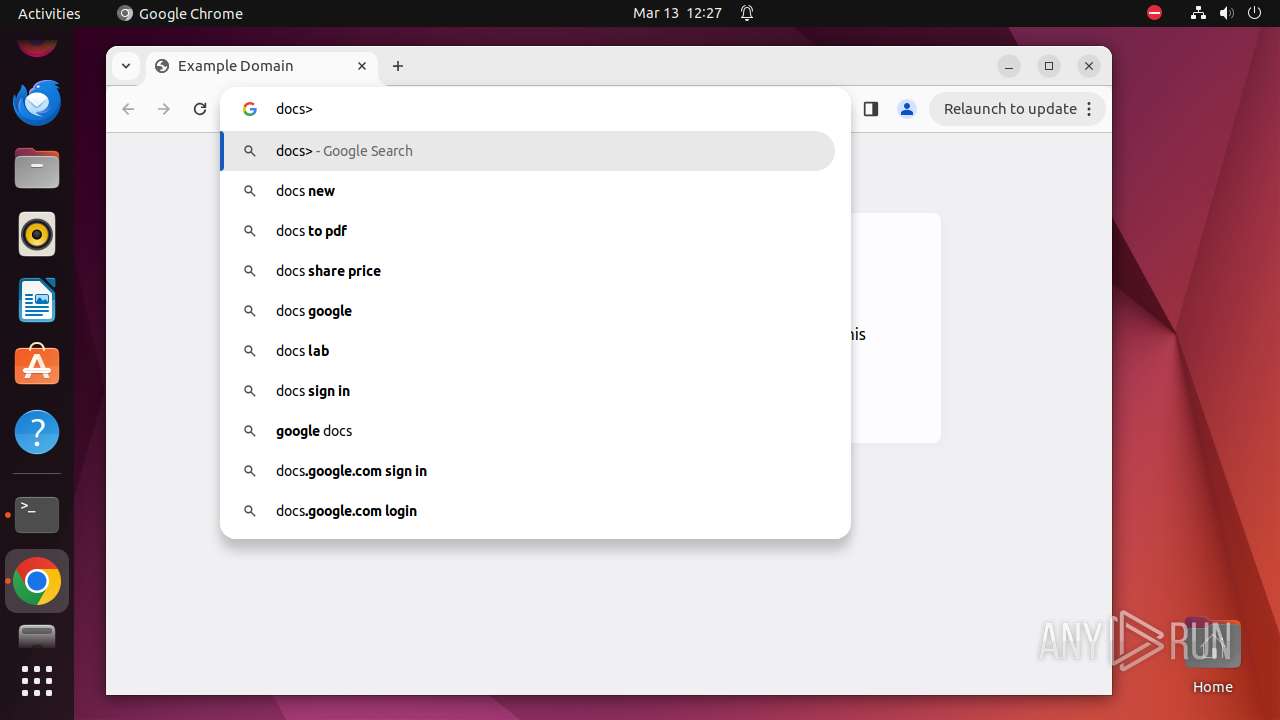Choose the 'docs to pdf' suggestion
This screenshot has width=1280, height=720.
tap(528, 231)
